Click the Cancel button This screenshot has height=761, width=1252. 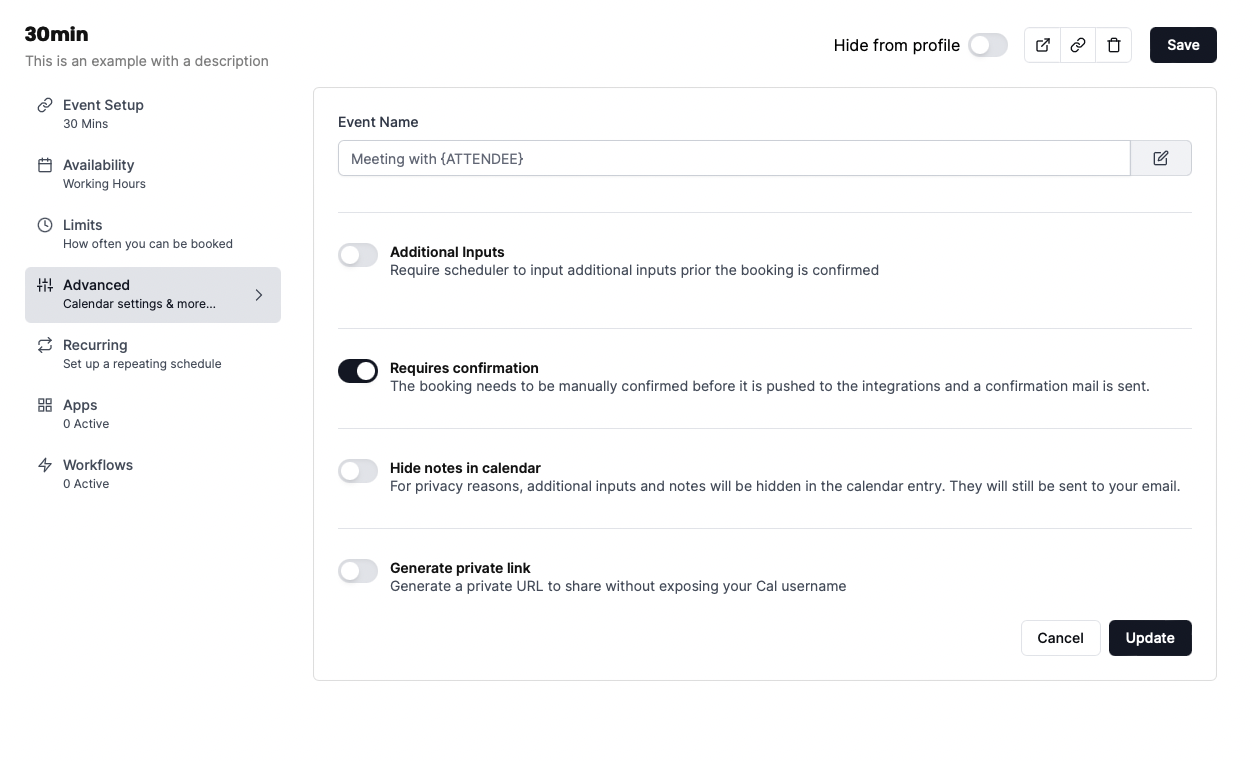pyautogui.click(x=1060, y=638)
